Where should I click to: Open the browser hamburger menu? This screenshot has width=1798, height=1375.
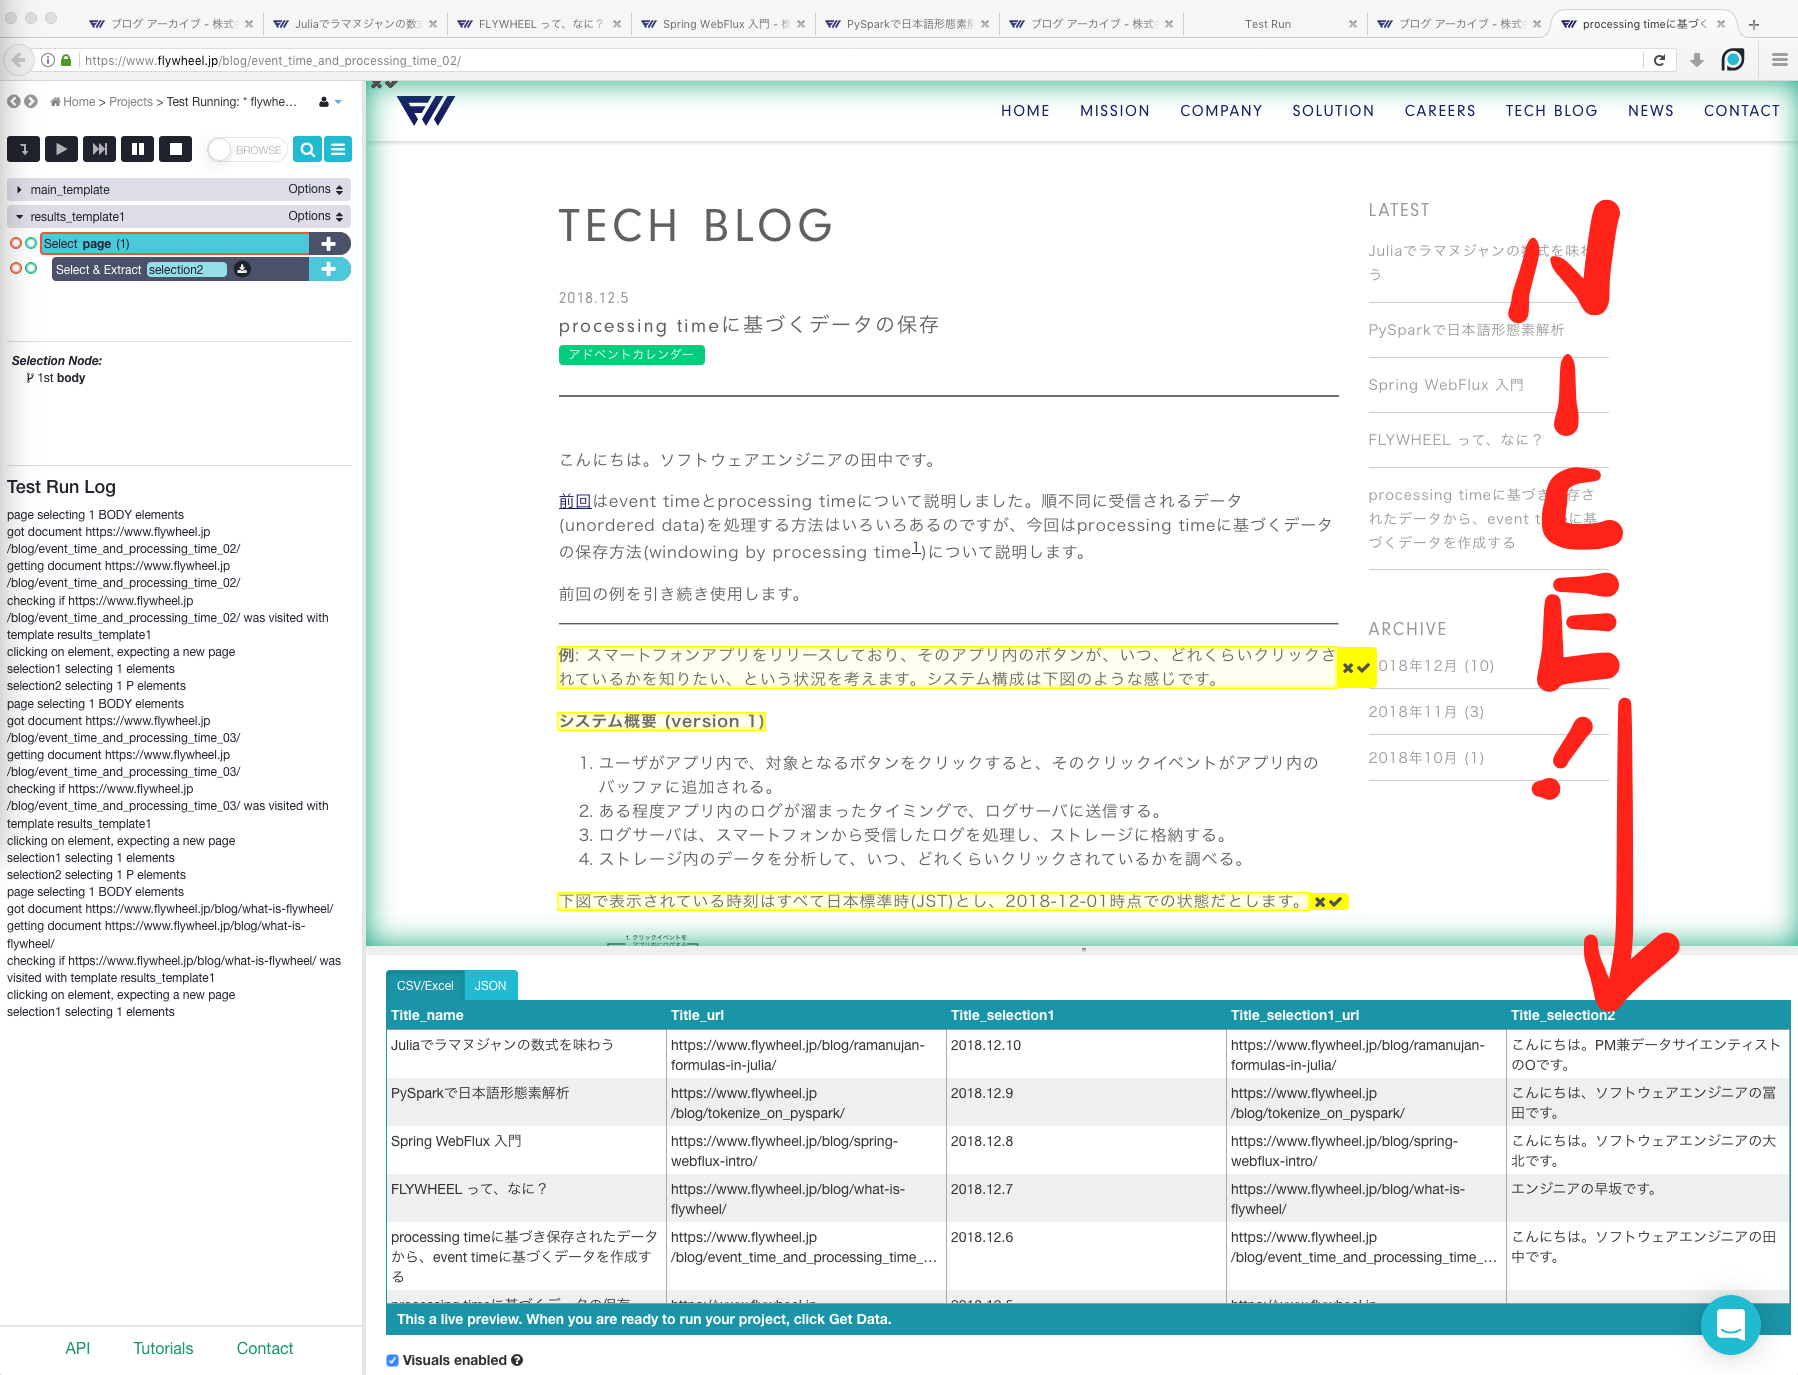pyautogui.click(x=1780, y=60)
